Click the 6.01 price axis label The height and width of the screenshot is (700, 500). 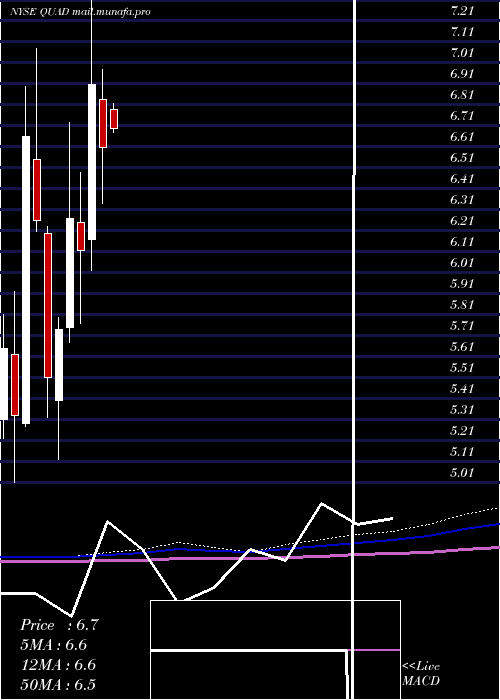(462, 263)
